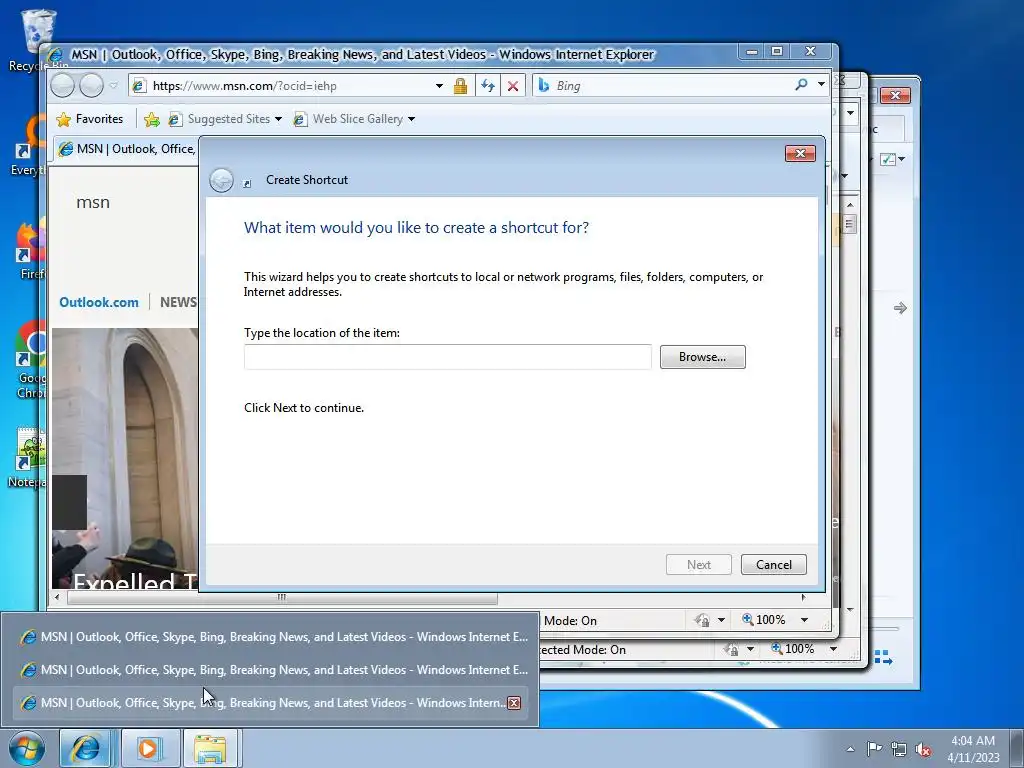
Task: Click the Browse... button
Action: pyautogui.click(x=702, y=357)
